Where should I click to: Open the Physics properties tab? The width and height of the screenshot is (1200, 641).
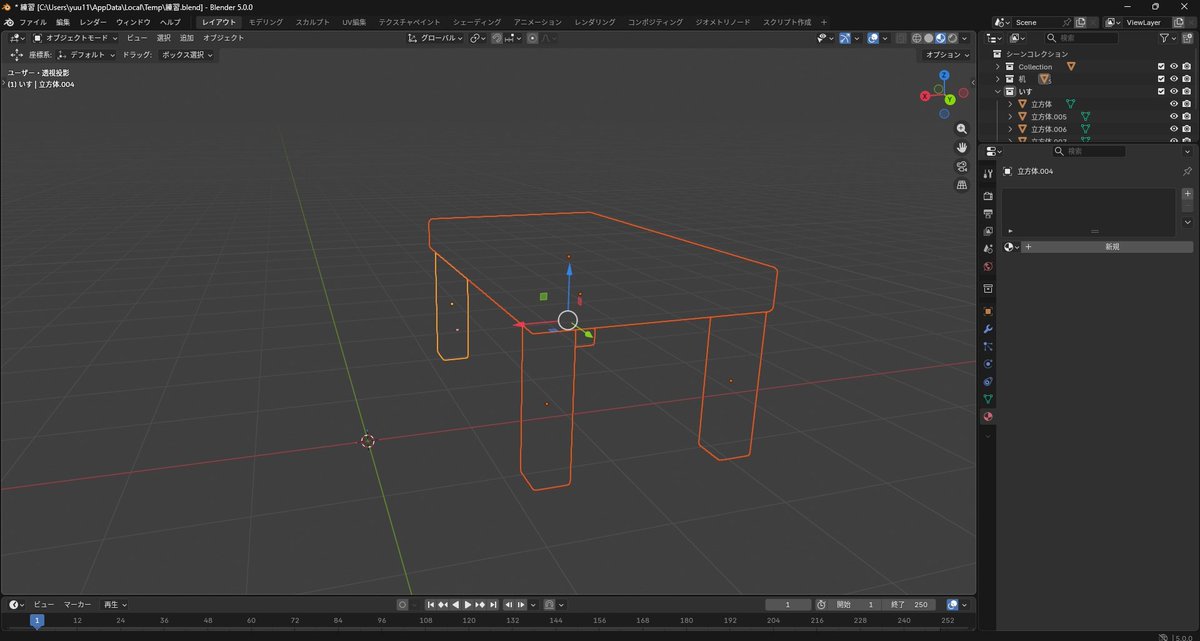[x=988, y=364]
